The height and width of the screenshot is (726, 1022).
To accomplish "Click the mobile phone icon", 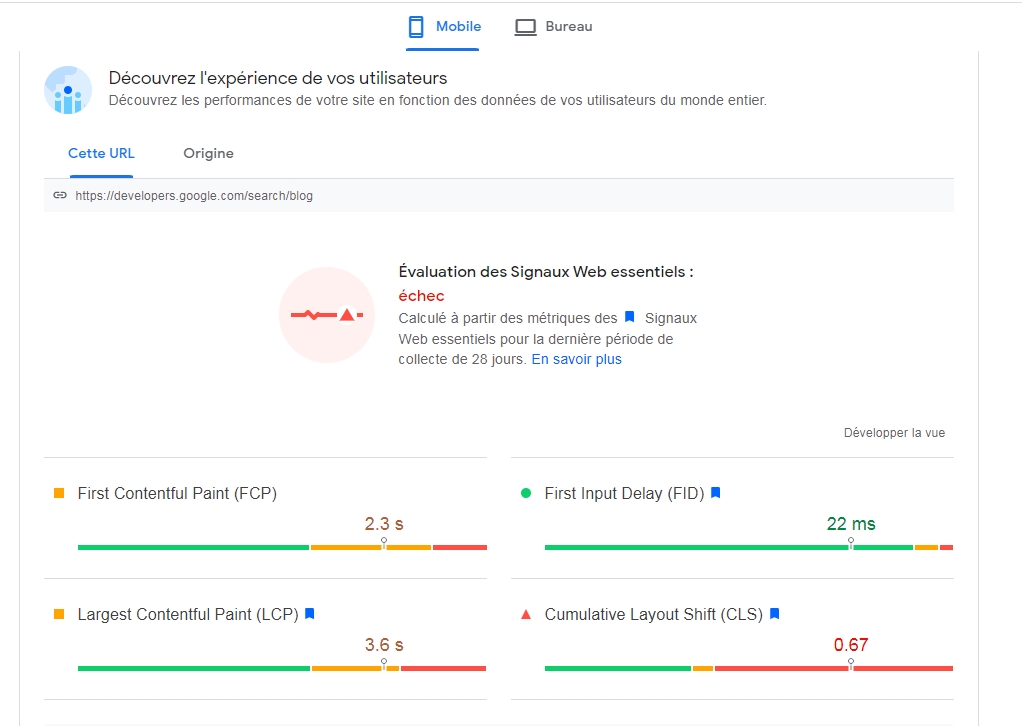I will tap(417, 27).
